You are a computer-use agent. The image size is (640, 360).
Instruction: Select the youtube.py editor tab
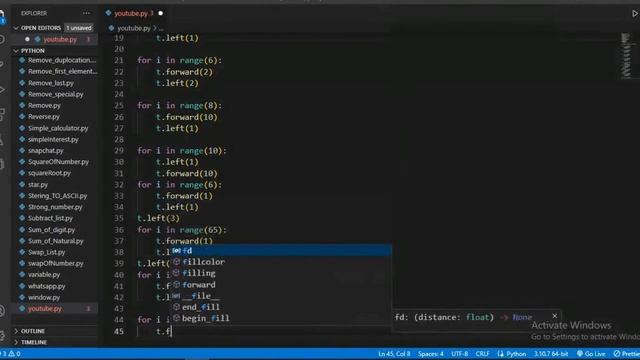131,13
